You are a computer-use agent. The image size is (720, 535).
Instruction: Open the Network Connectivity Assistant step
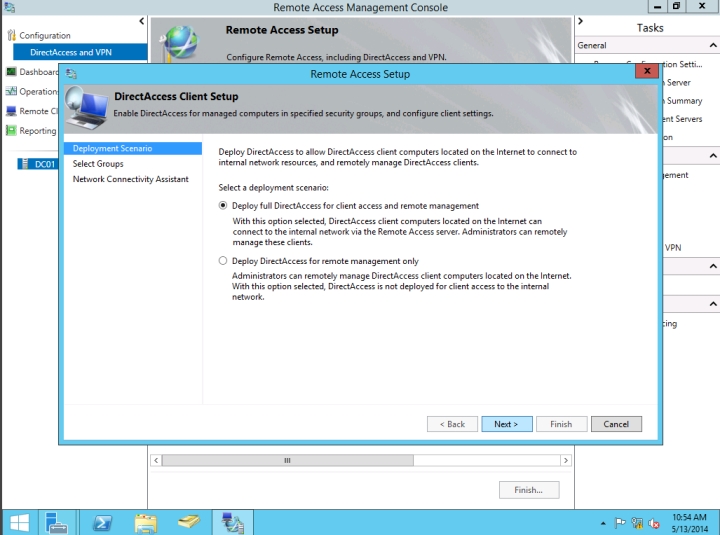point(130,179)
